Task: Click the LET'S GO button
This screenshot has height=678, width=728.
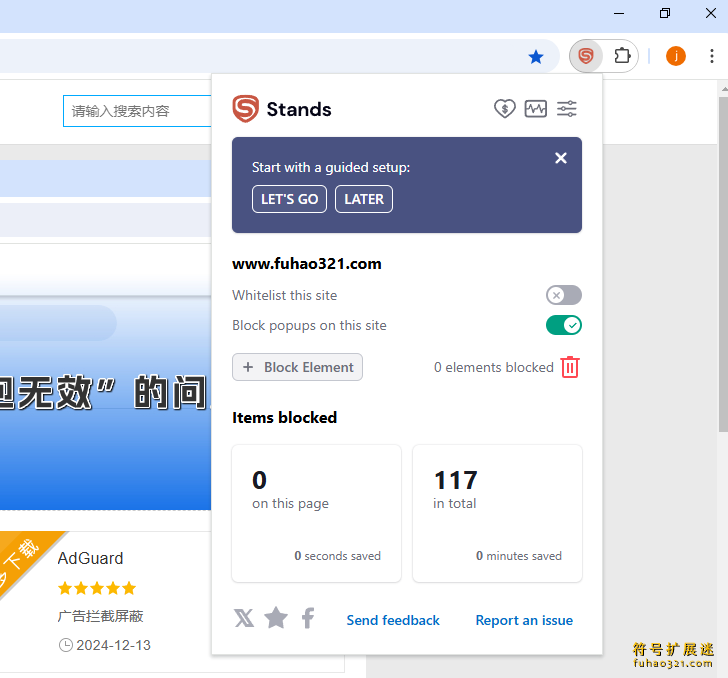Action: click(x=289, y=199)
